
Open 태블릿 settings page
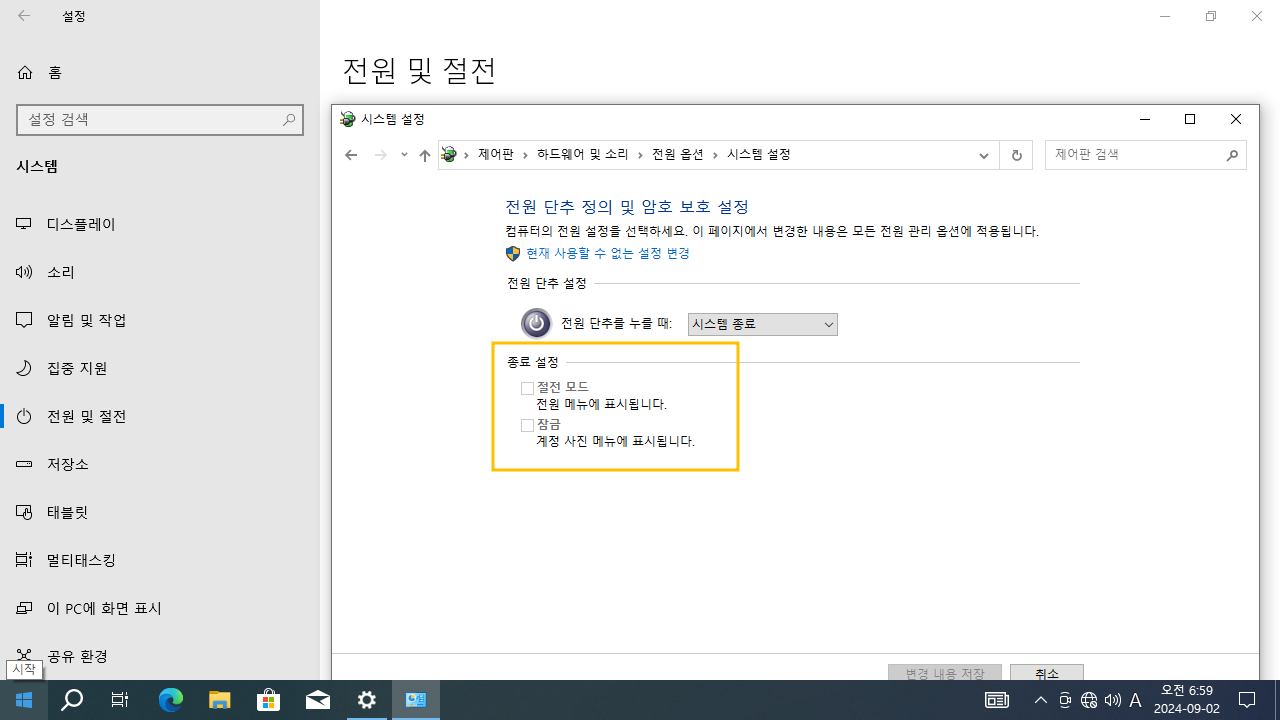pyautogui.click(x=160, y=512)
